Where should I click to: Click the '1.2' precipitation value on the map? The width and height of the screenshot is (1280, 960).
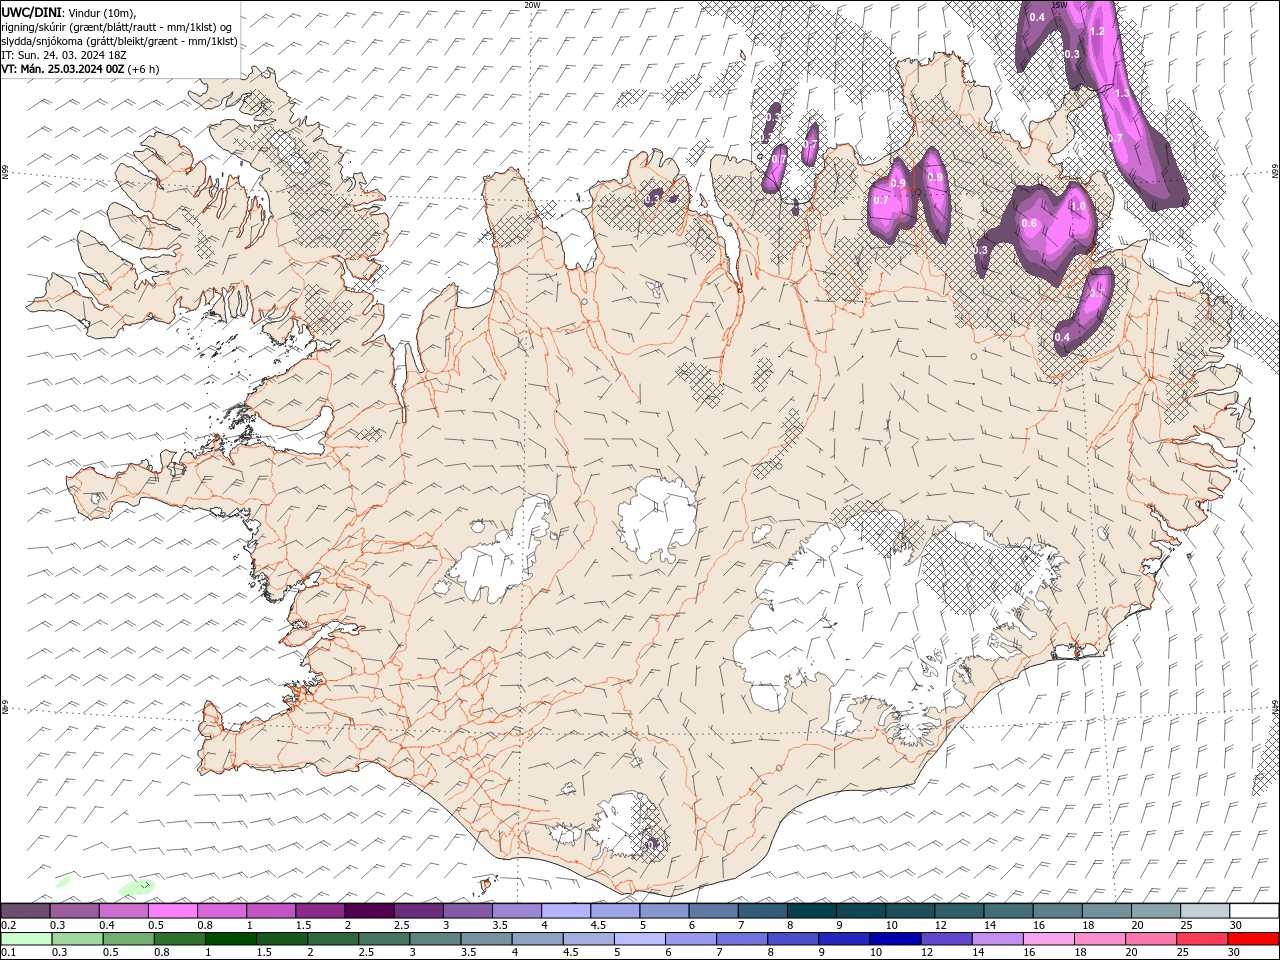click(1097, 31)
